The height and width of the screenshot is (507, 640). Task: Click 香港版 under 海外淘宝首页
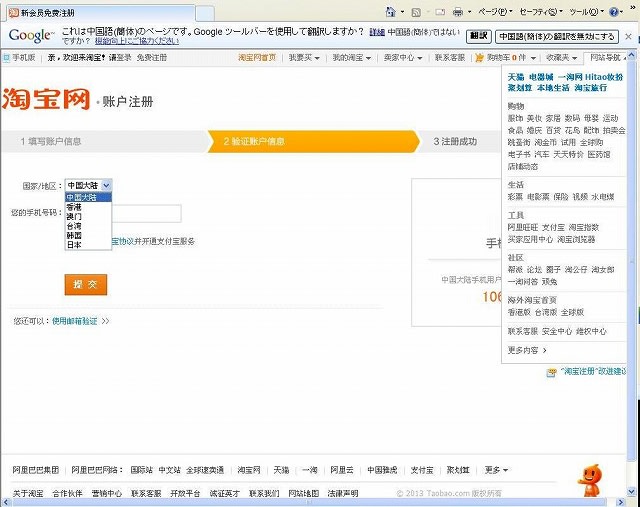point(519,312)
